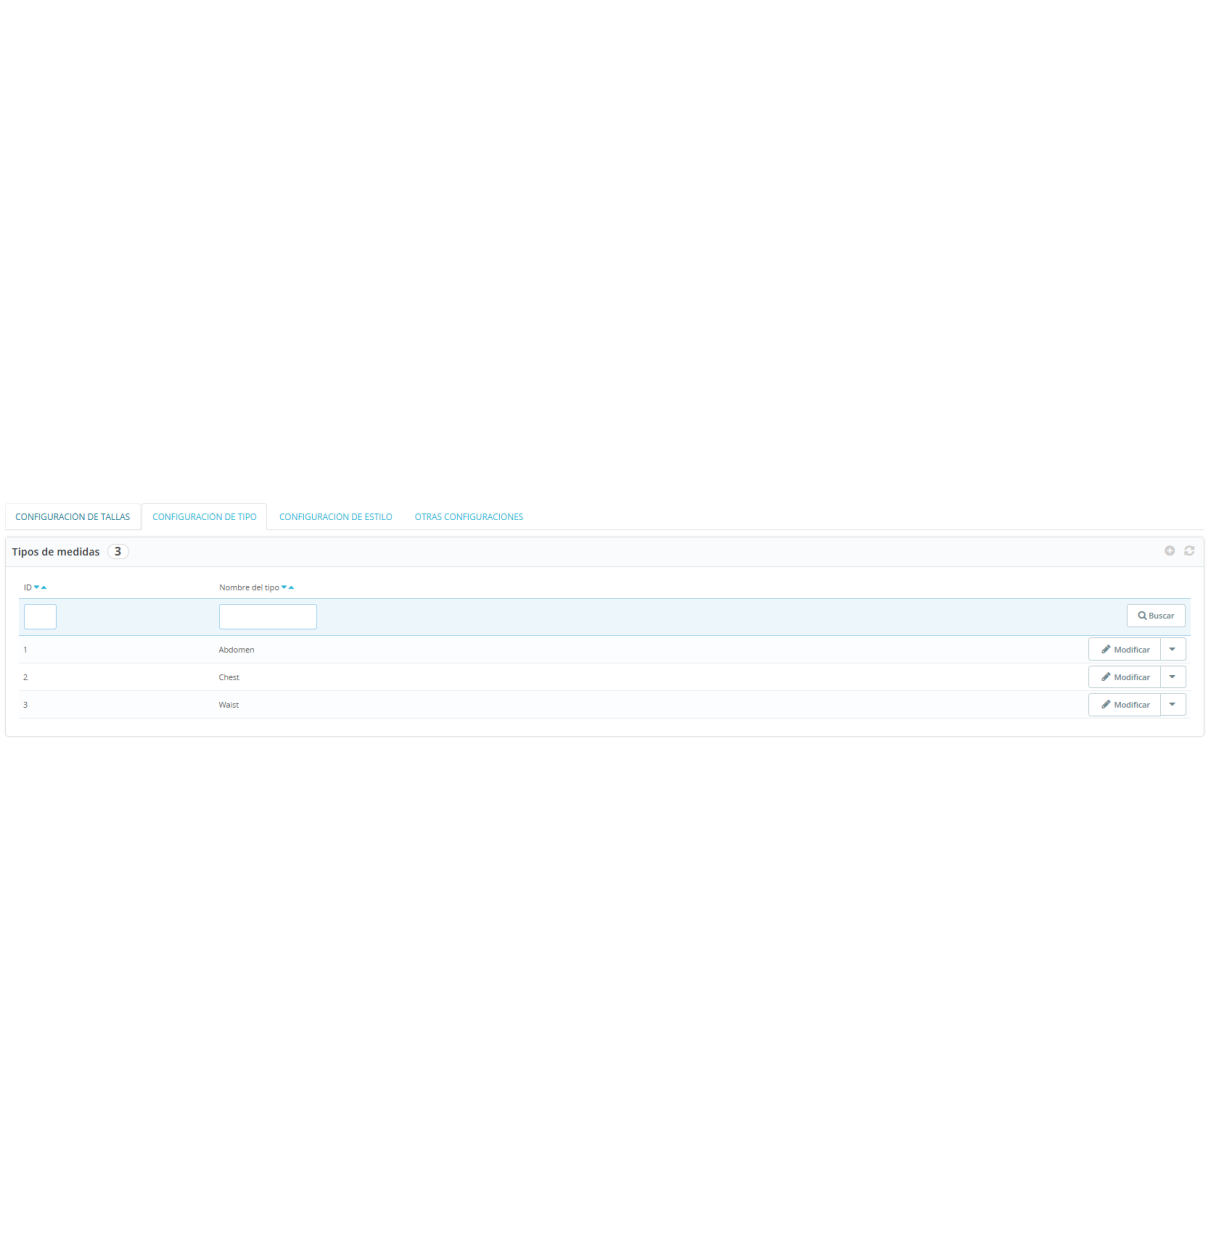Image resolution: width=1211 pixels, height=1240 pixels.
Task: Open dropdown arrow for Chest row
Action: pos(1172,677)
